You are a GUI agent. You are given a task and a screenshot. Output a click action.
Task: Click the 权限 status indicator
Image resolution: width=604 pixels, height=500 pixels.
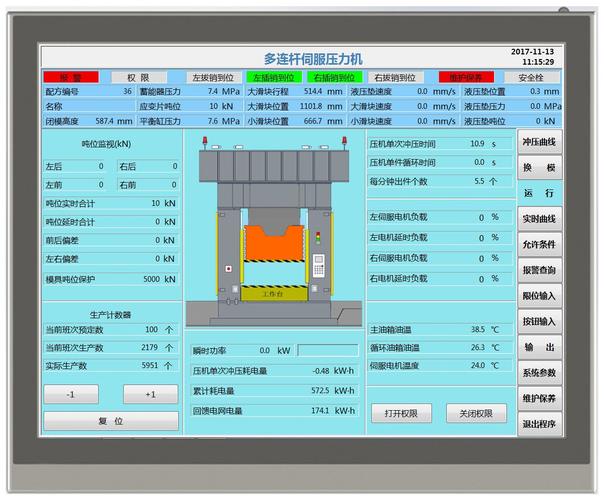pyautogui.click(x=139, y=77)
